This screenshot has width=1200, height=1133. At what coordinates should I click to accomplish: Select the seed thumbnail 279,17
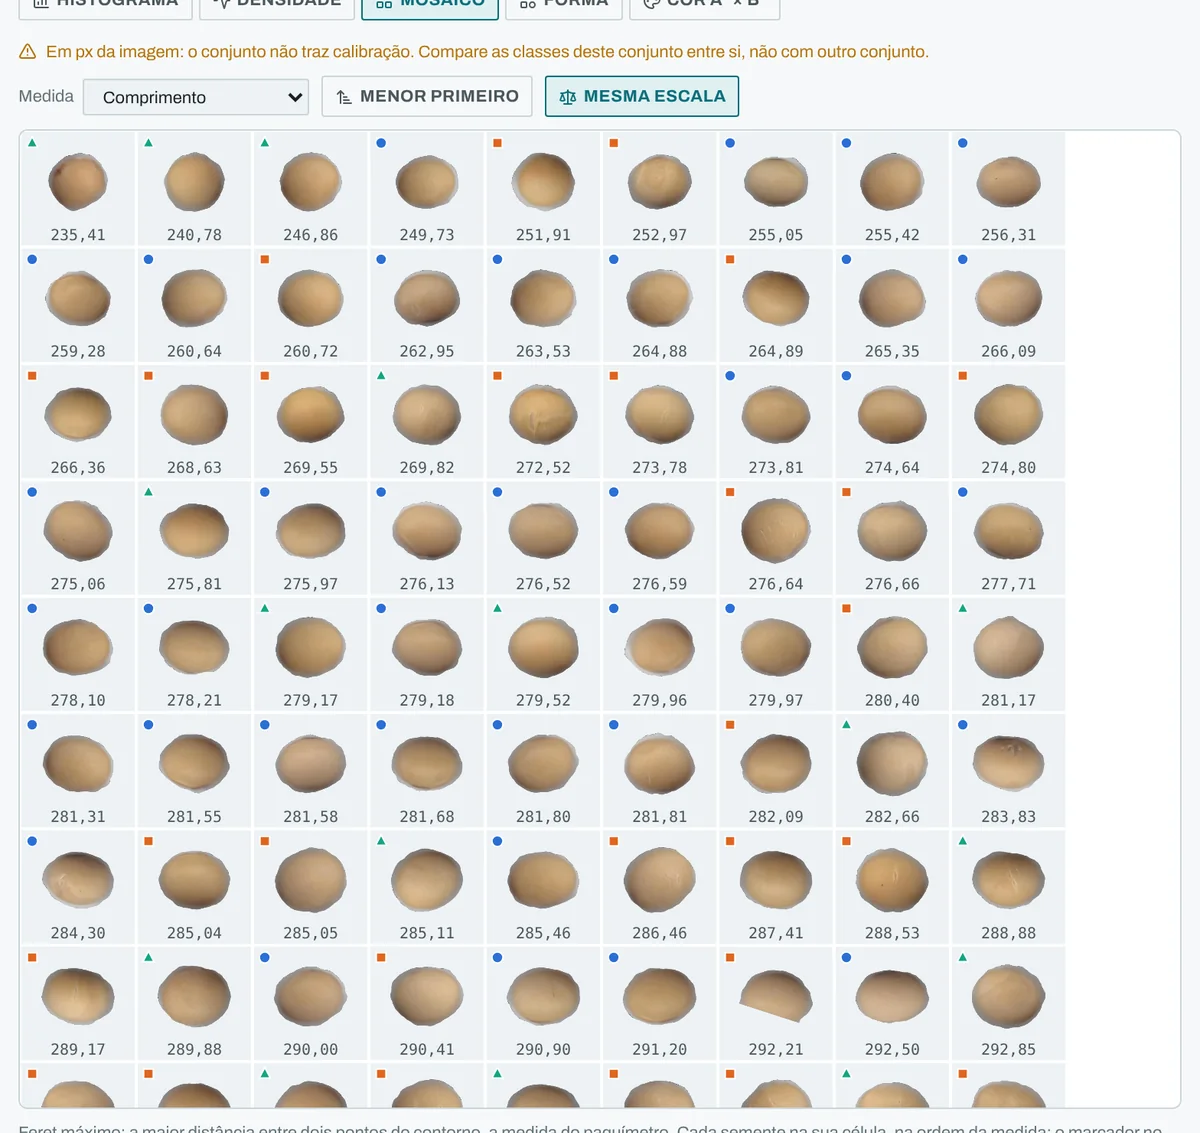tap(310, 654)
